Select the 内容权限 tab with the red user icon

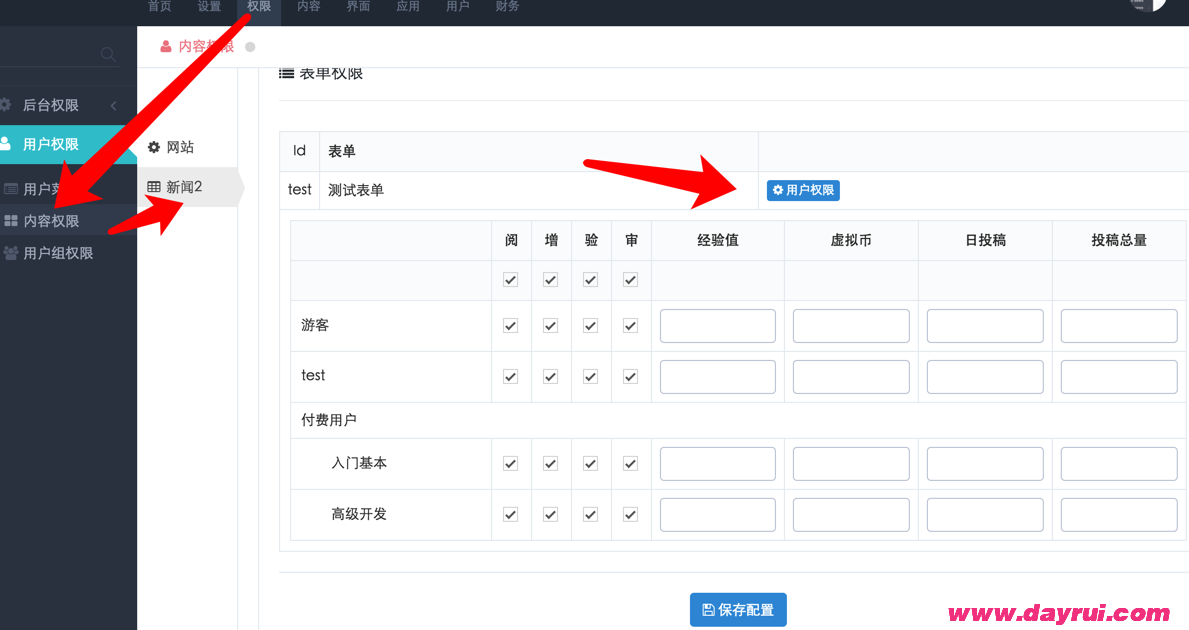coord(197,46)
